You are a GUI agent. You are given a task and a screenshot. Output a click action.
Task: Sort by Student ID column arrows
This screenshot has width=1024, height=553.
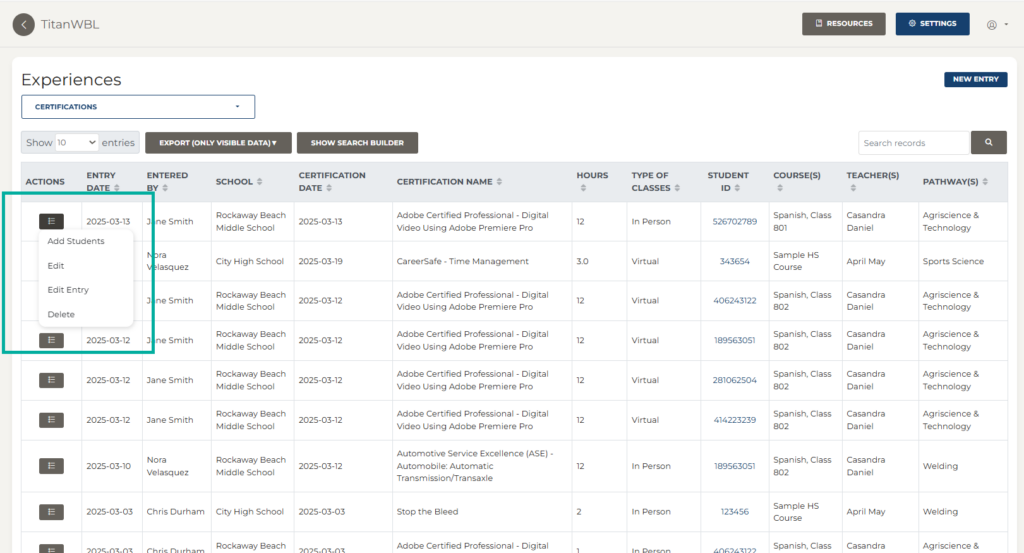(x=737, y=188)
